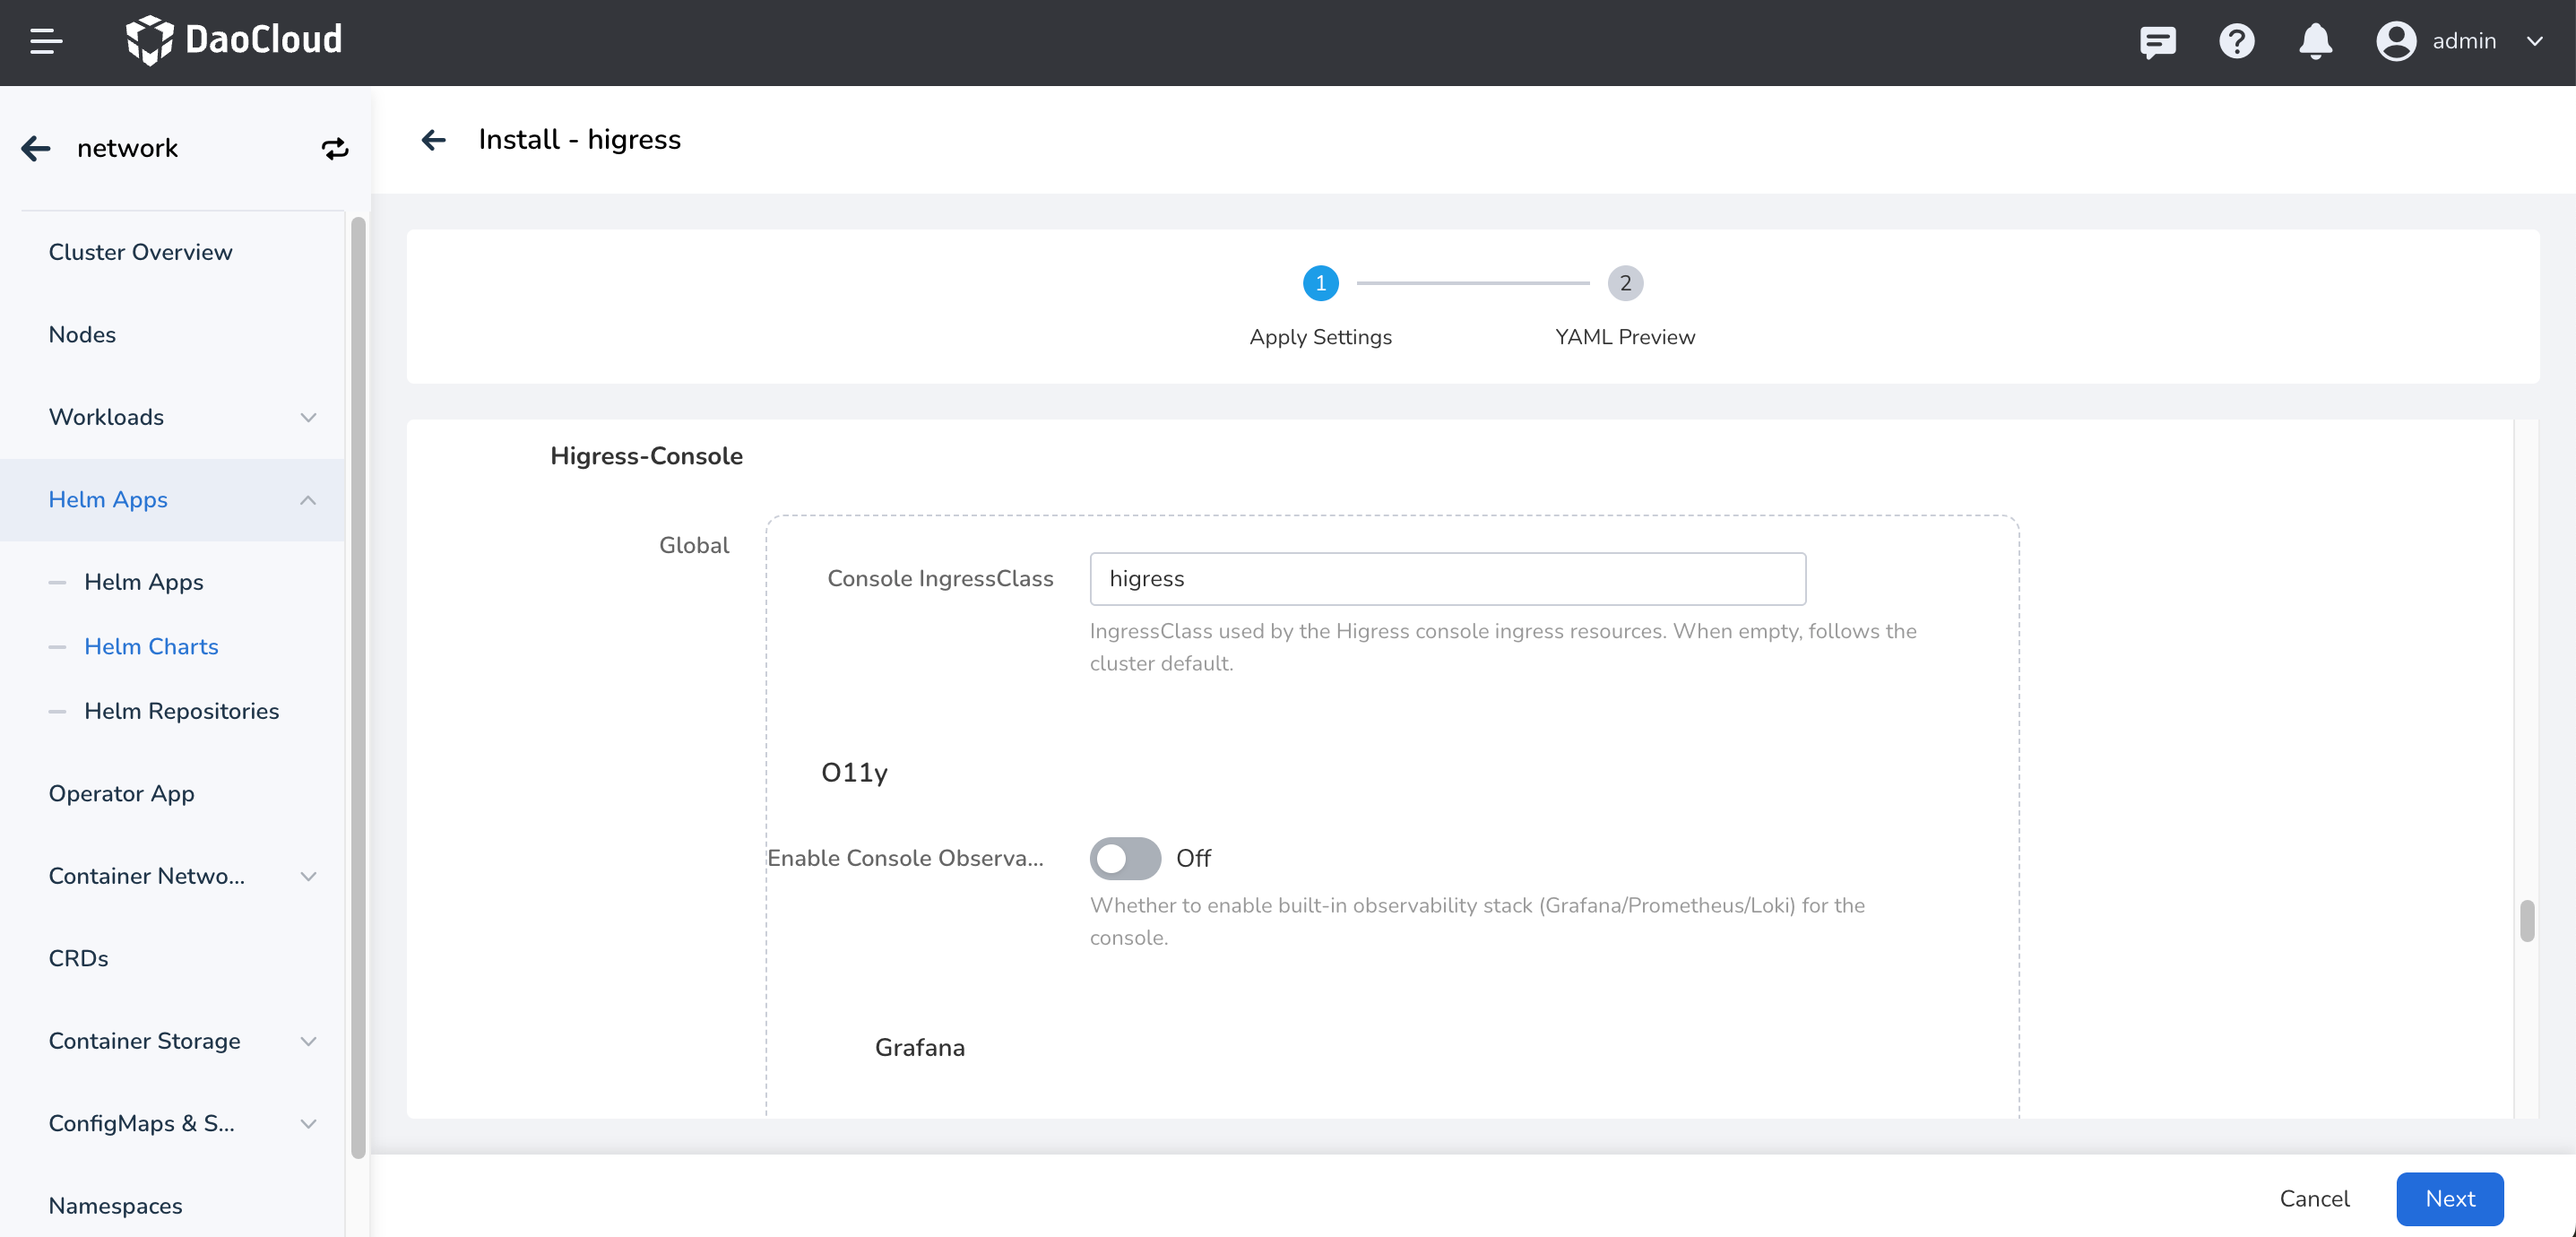Open the notifications bell

2315,41
